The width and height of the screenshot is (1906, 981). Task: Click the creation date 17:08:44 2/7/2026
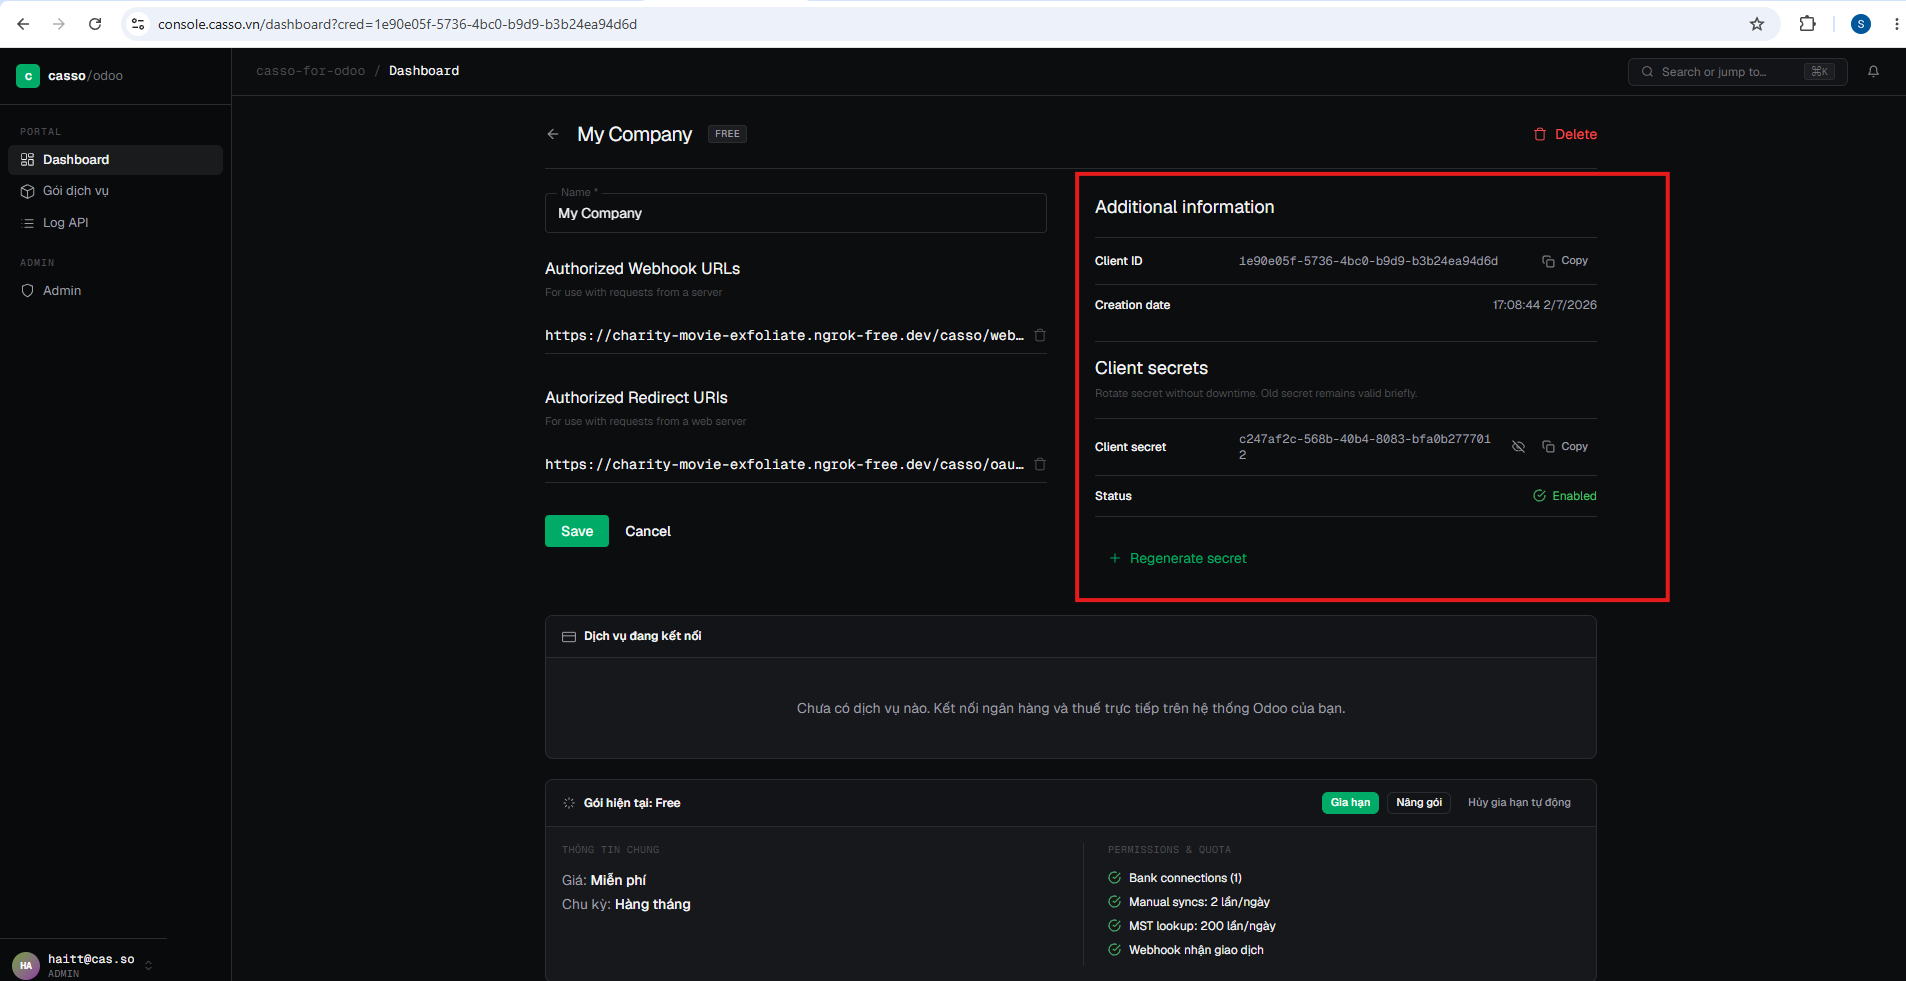coord(1545,305)
